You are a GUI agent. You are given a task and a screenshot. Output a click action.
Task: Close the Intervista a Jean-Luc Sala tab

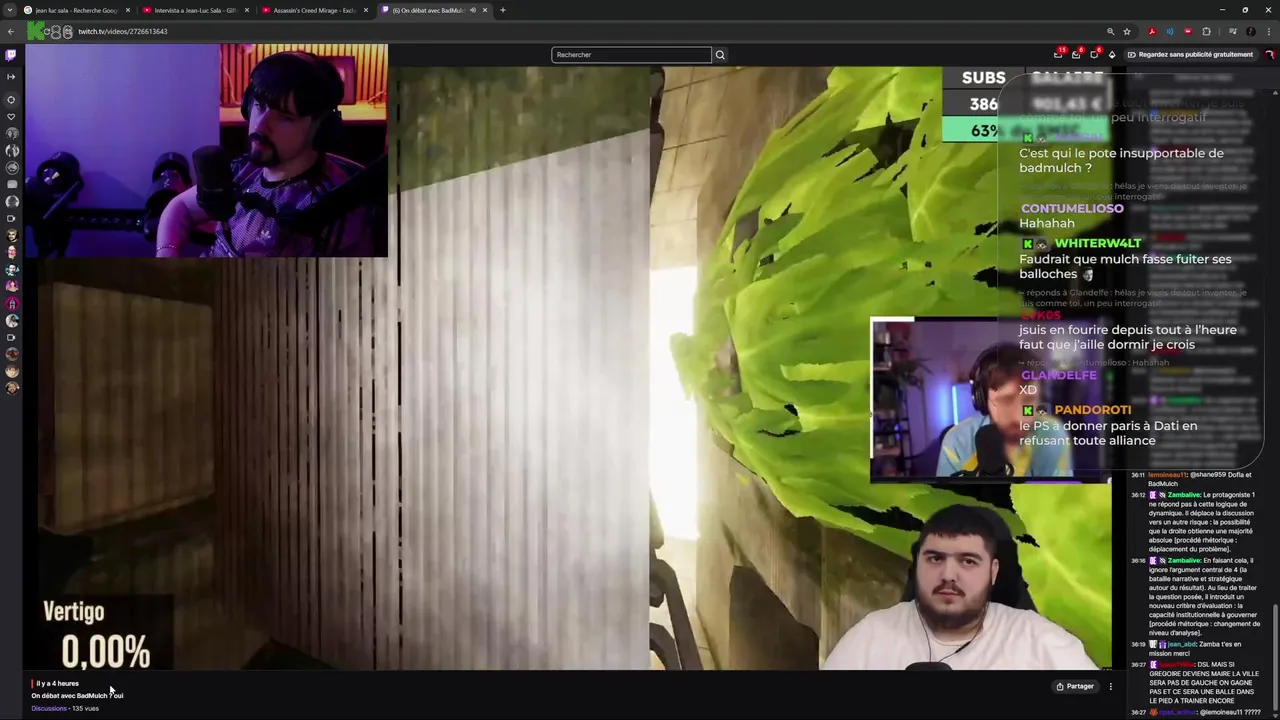tap(247, 10)
